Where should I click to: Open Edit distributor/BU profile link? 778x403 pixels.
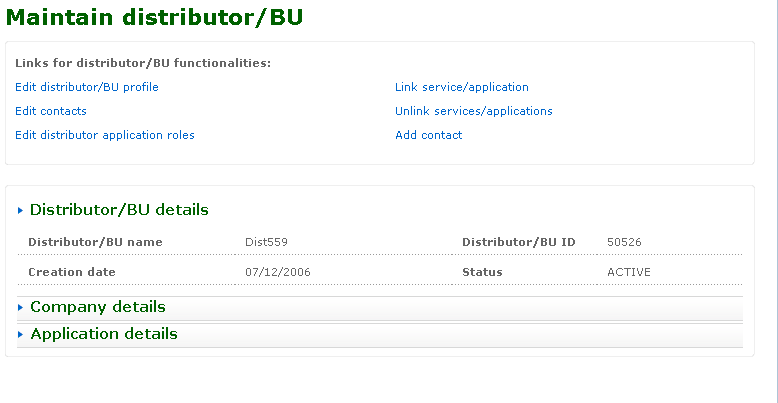point(87,87)
